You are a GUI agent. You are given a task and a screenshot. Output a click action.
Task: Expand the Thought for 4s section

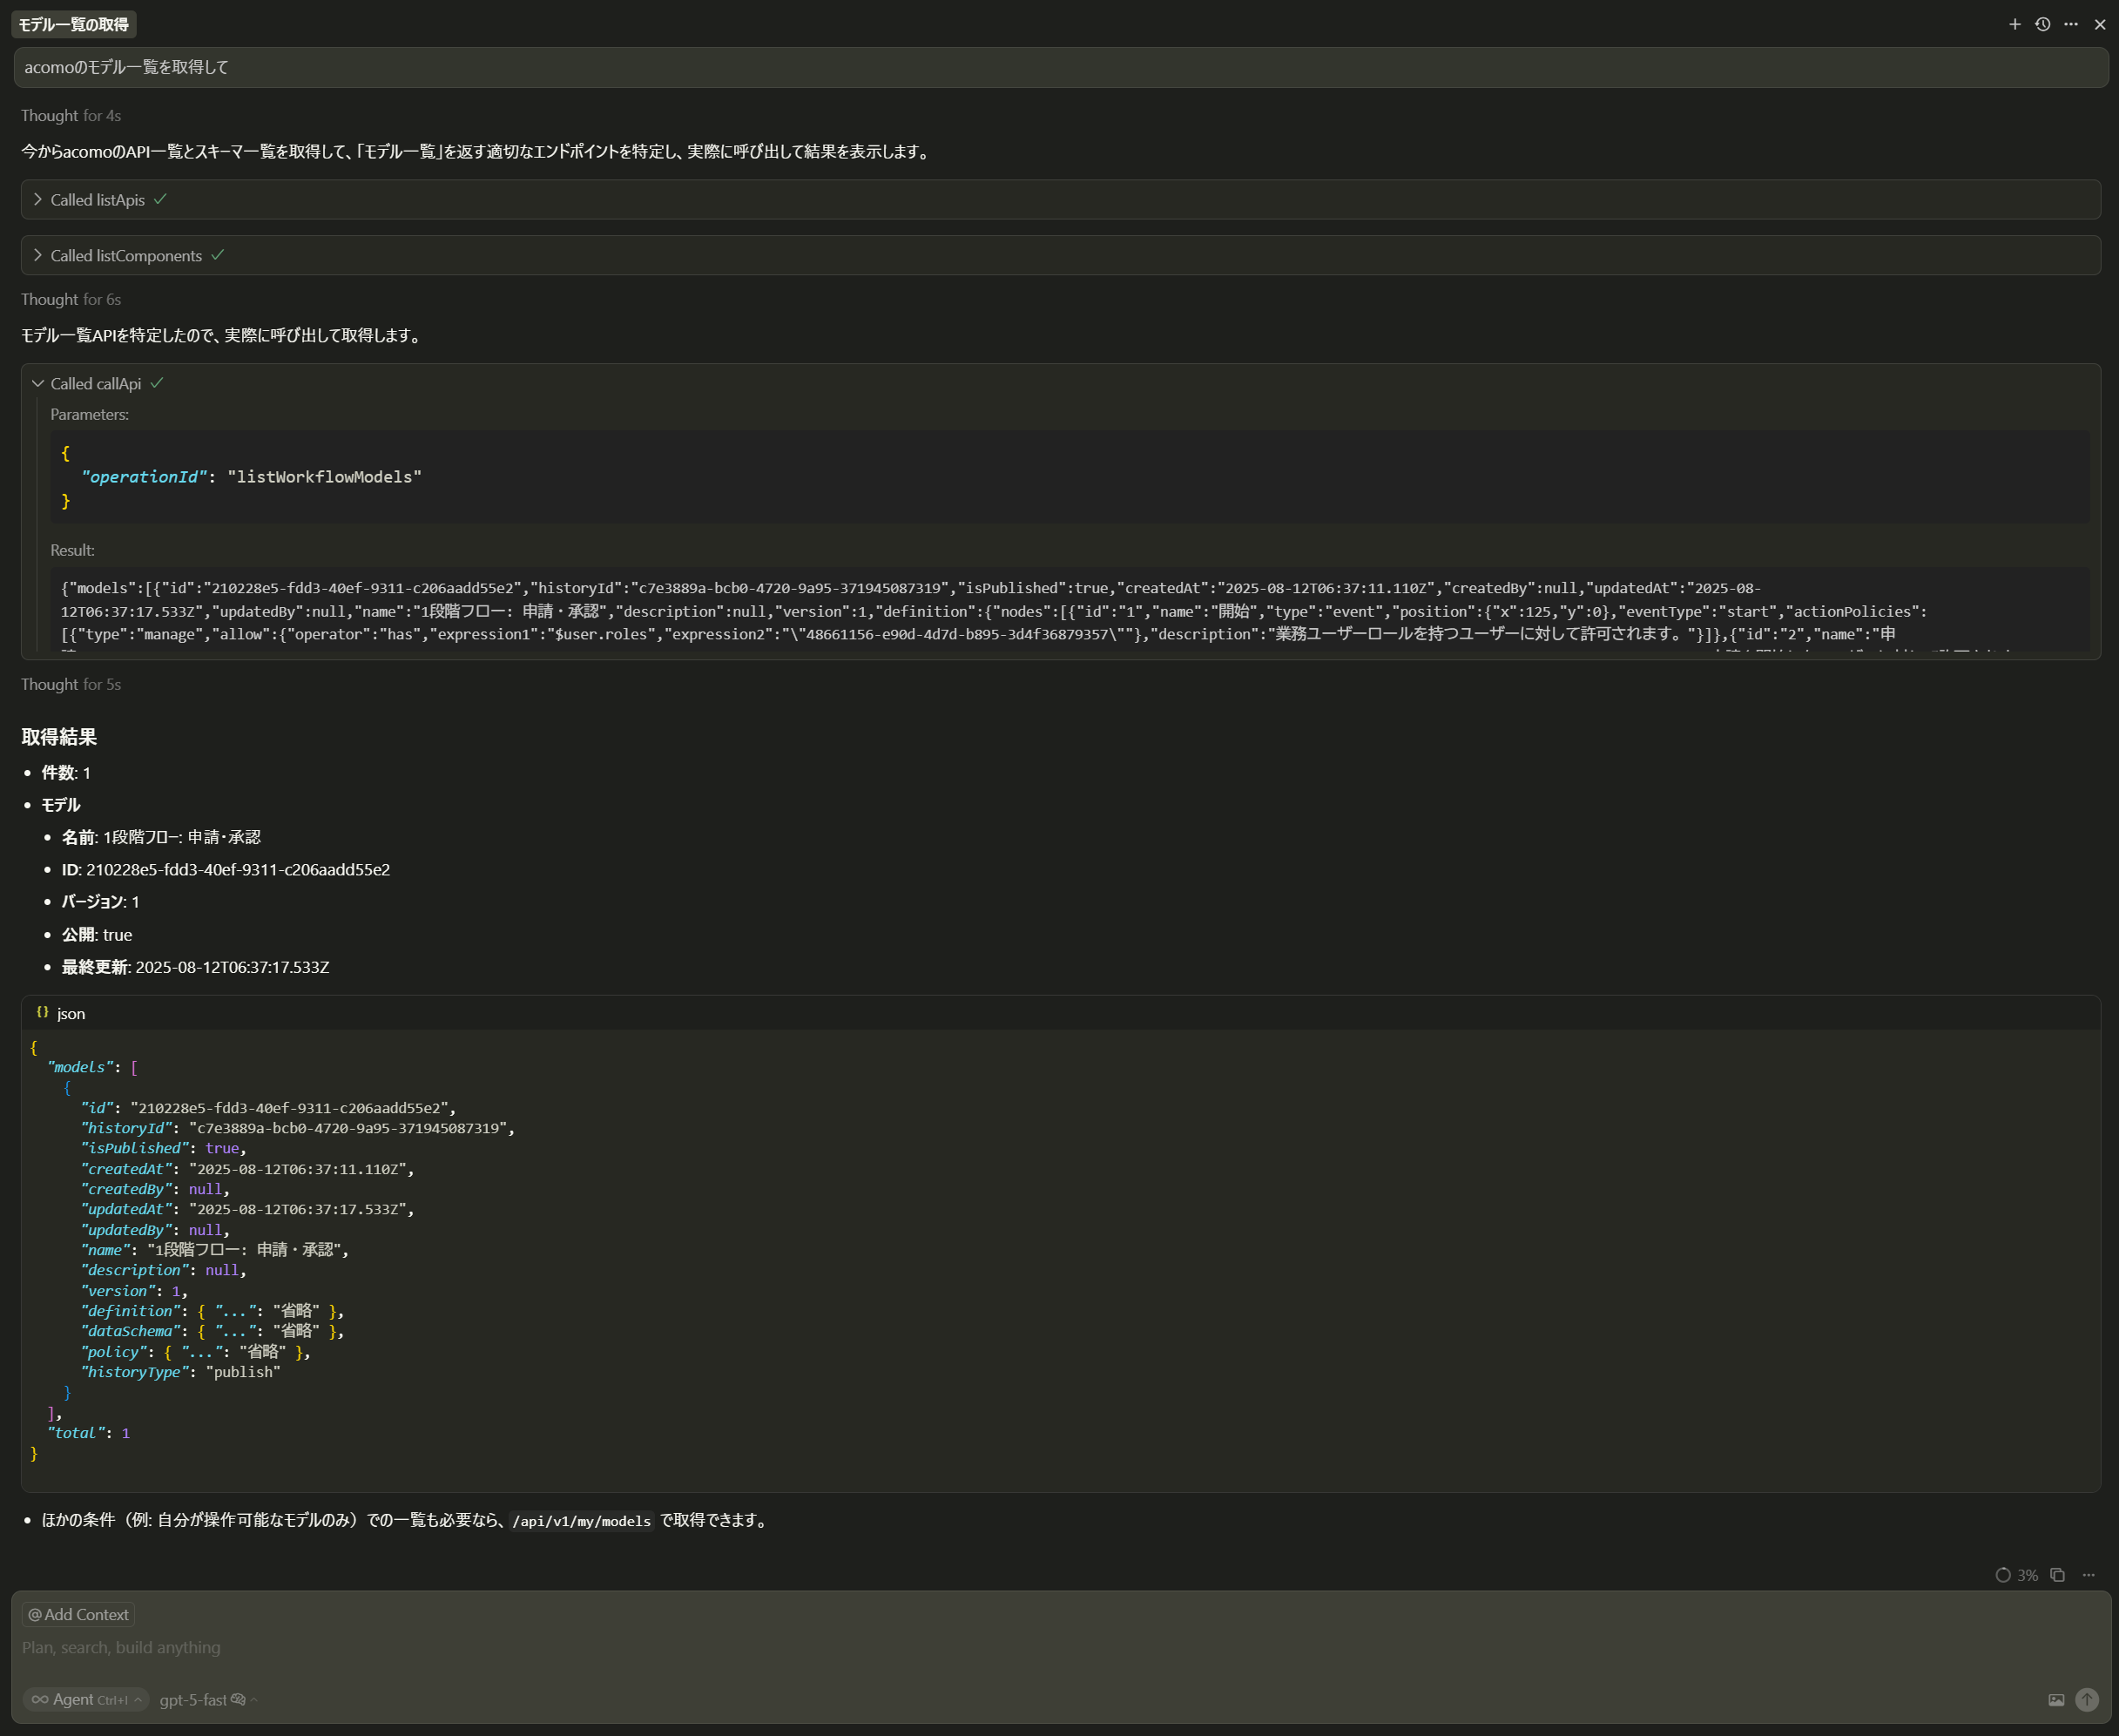coord(71,116)
